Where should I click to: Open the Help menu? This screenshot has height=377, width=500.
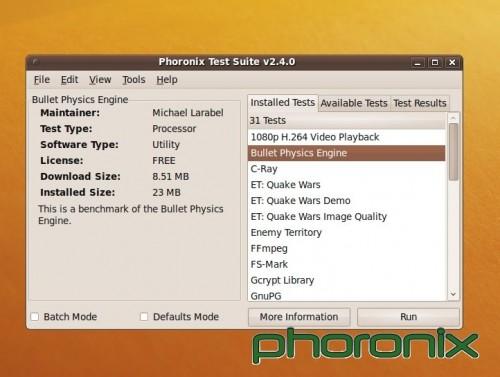click(x=167, y=80)
